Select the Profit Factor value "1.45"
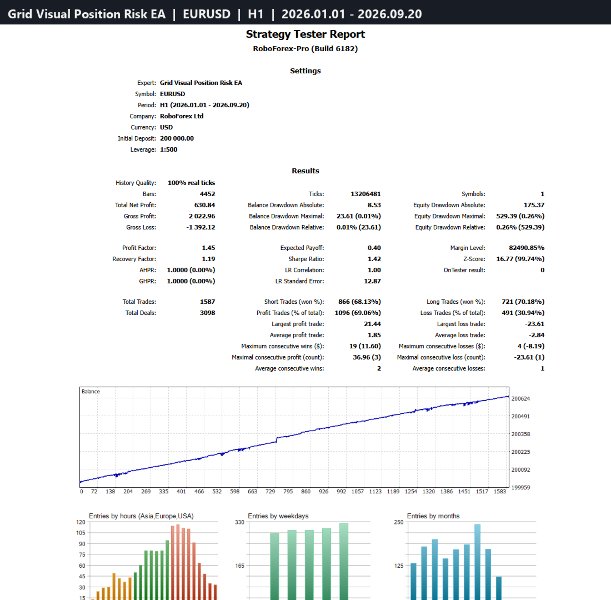This screenshot has width=611, height=600. tap(208, 248)
